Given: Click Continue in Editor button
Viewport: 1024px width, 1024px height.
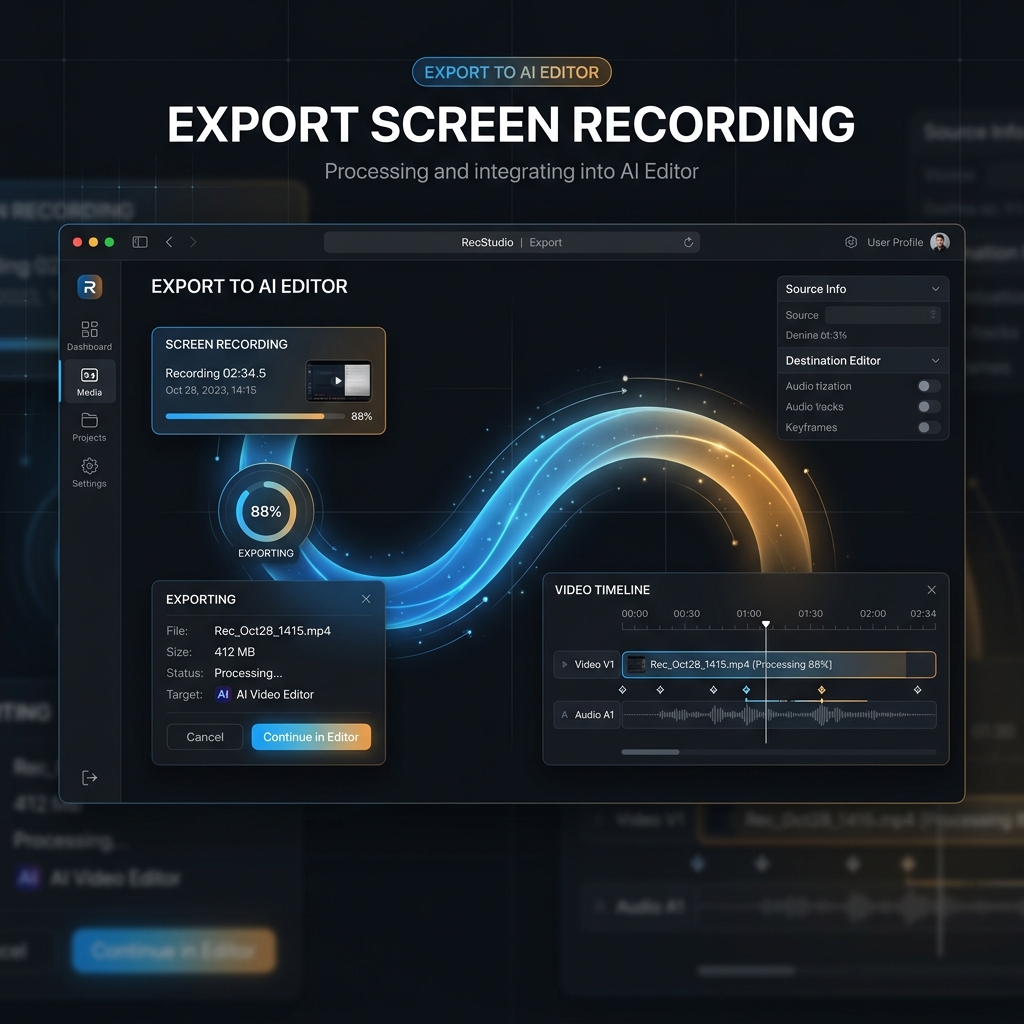Looking at the screenshot, I should pos(311,737).
